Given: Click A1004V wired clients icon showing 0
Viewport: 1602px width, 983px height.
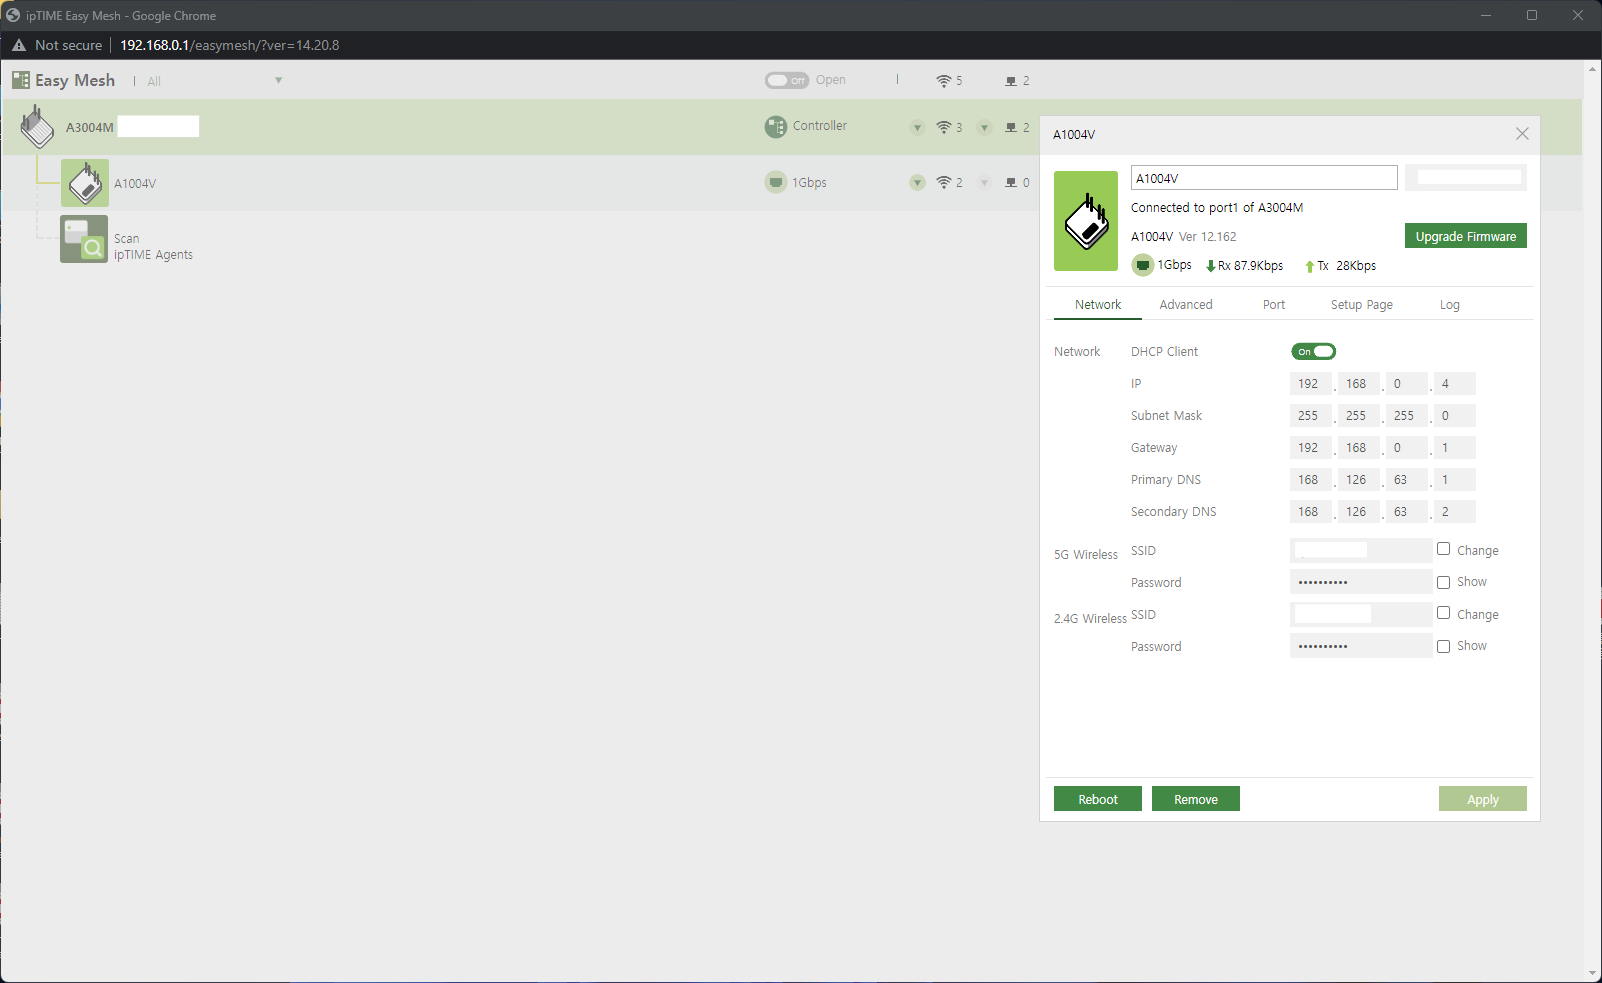Looking at the screenshot, I should (x=1011, y=182).
